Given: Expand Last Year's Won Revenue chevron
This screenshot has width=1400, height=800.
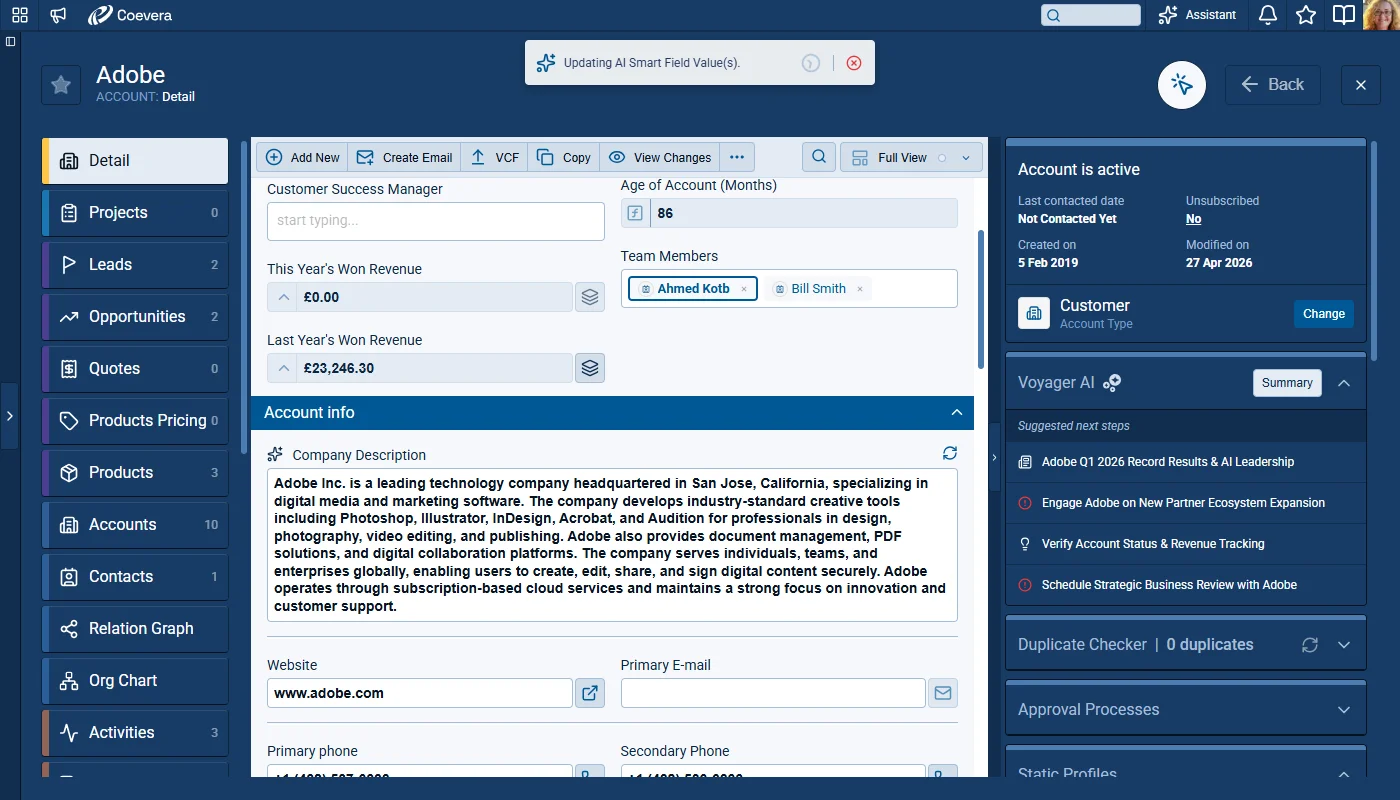Looking at the screenshot, I should pyautogui.click(x=285, y=368).
